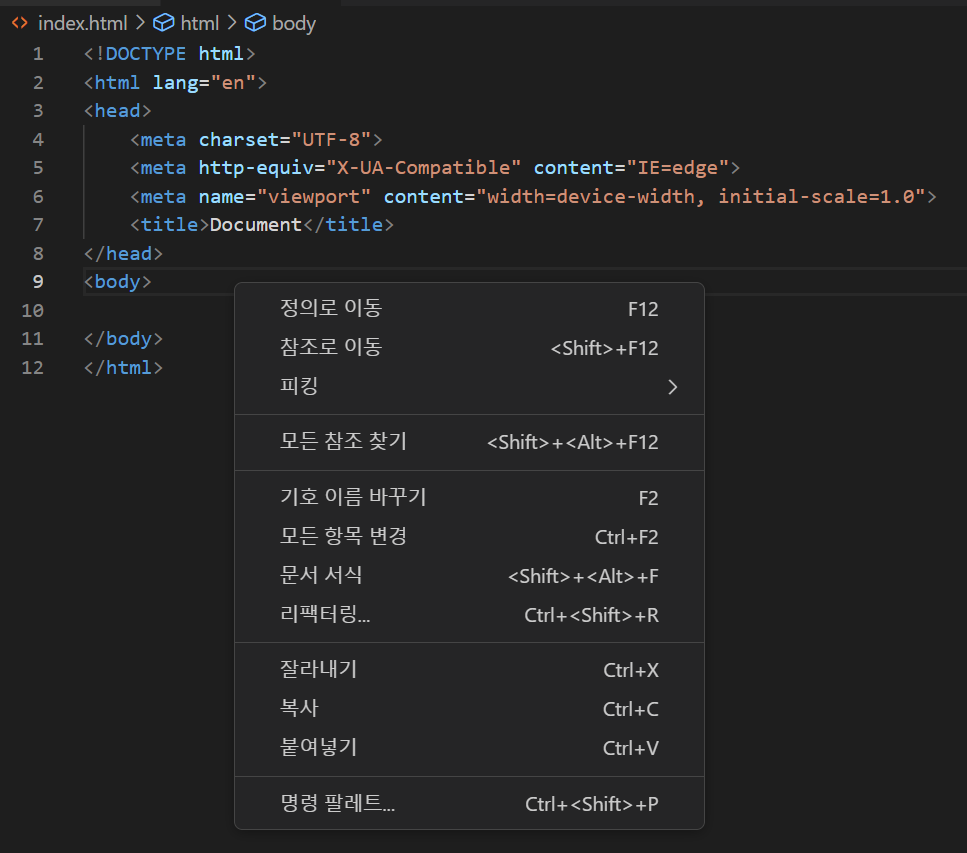Open the body breadcrumb segment
The width and height of the screenshot is (967, 853).
pos(294,23)
